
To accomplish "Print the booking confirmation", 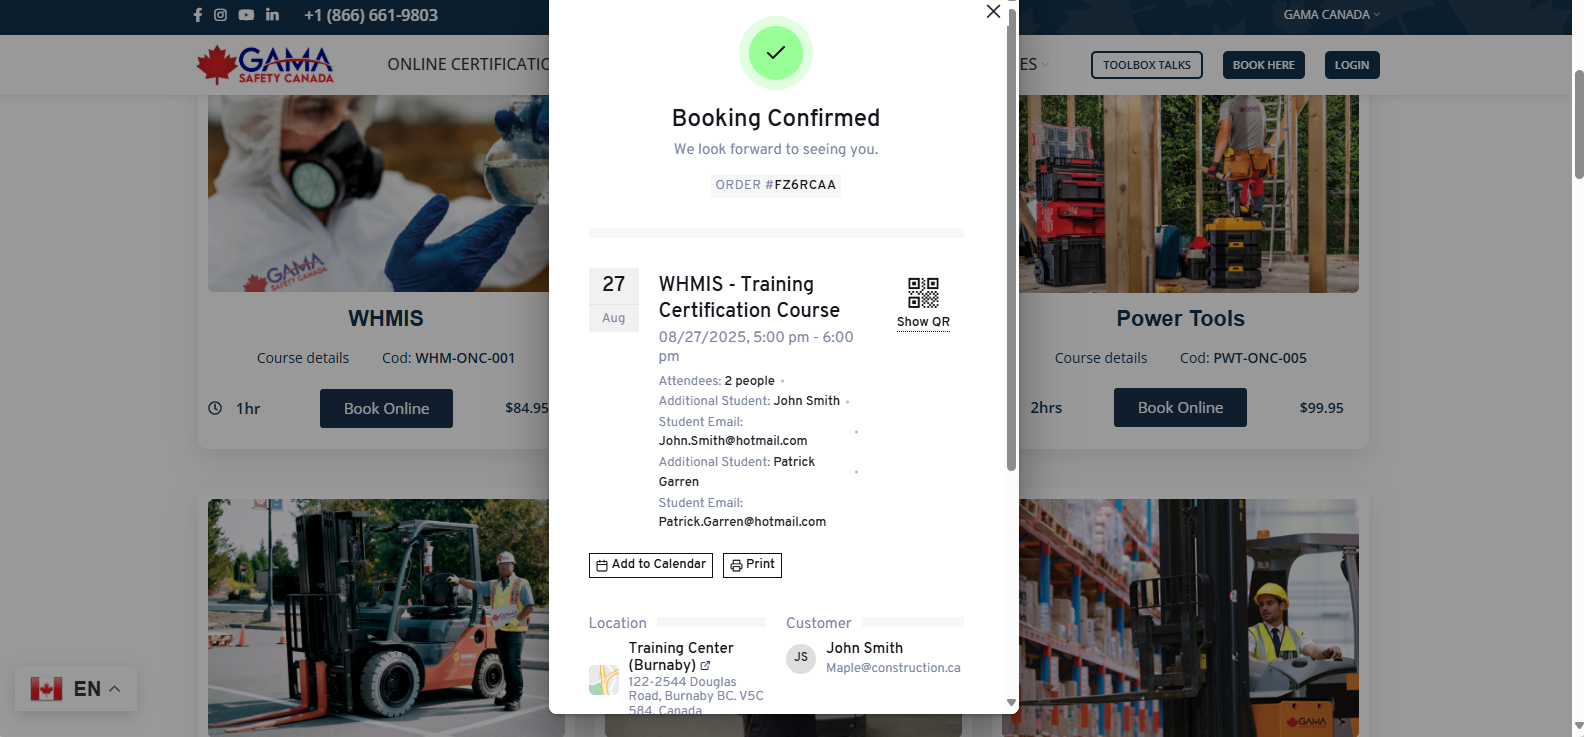I will click(x=752, y=565).
